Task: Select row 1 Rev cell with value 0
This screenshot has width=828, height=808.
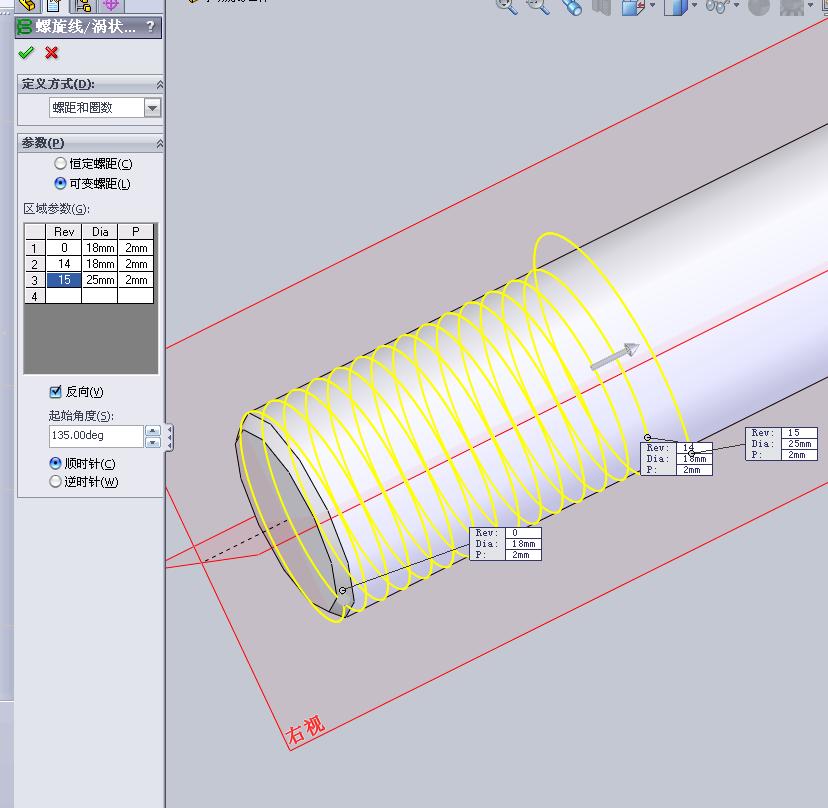Action: tap(64, 248)
